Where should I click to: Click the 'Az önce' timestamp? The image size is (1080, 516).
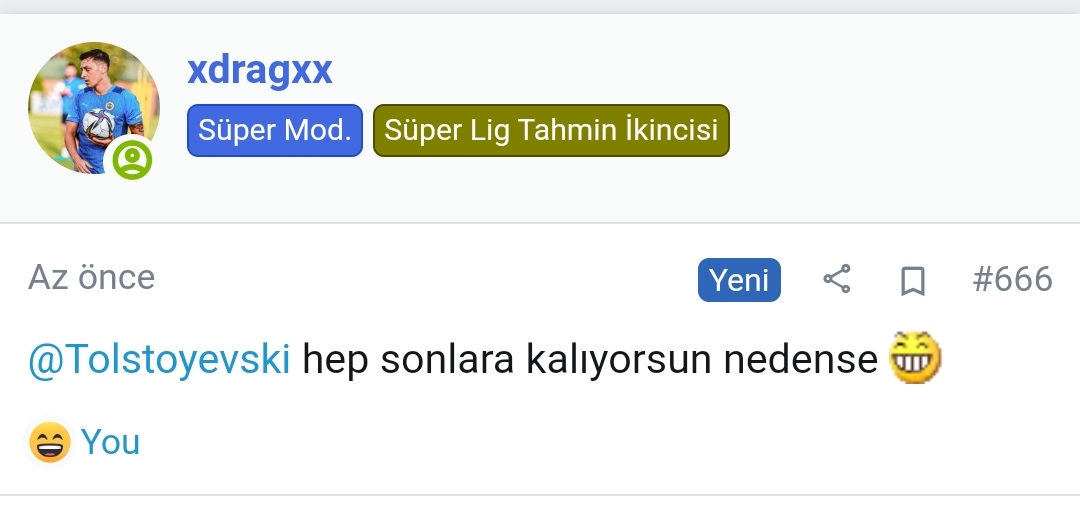(x=91, y=277)
